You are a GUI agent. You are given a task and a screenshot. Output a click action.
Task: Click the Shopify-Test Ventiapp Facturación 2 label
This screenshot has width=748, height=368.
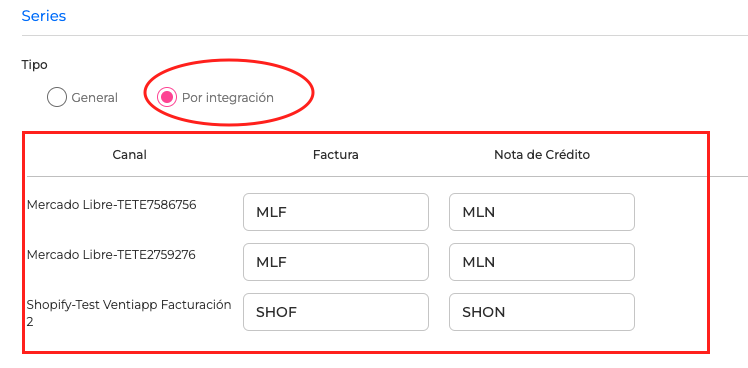(129, 313)
